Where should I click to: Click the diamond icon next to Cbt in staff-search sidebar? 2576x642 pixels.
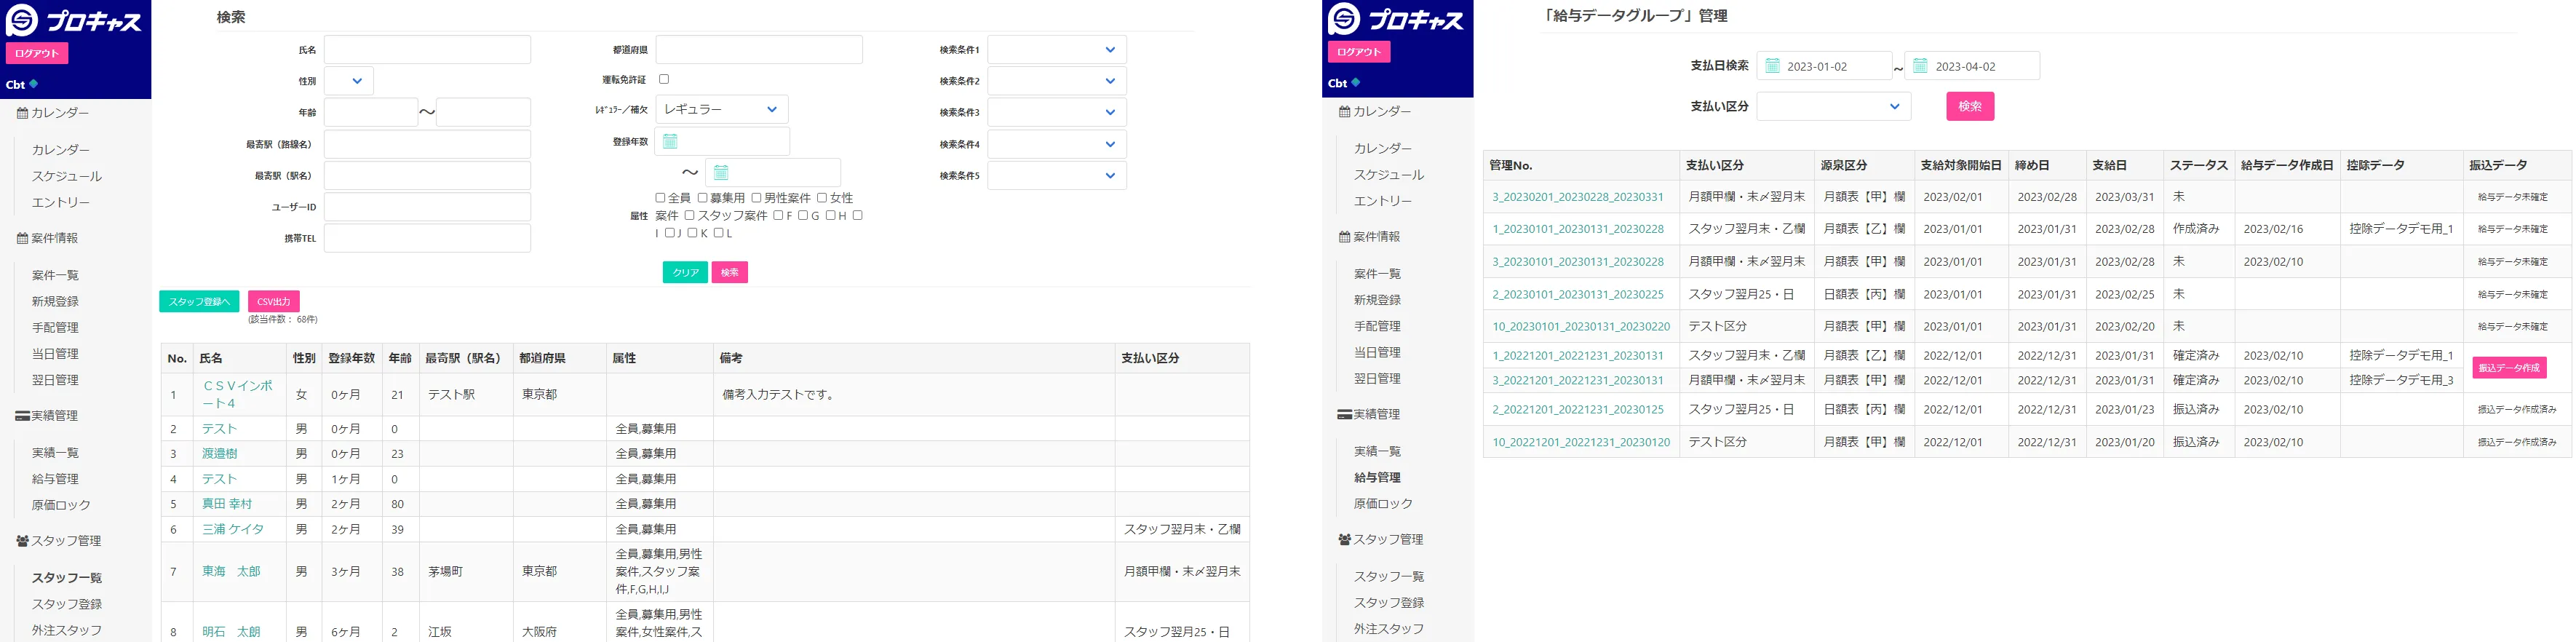tap(34, 84)
